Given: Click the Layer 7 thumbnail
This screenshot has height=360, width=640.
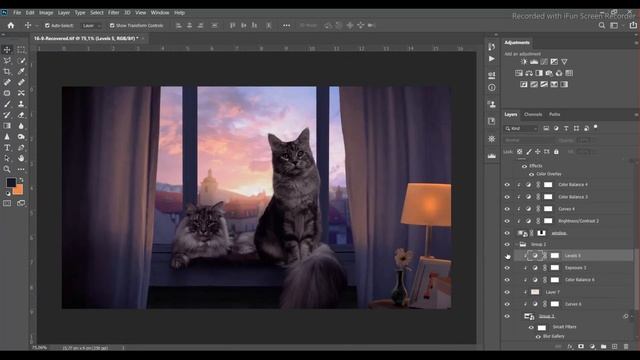Looking at the screenshot, I should click(535, 292).
